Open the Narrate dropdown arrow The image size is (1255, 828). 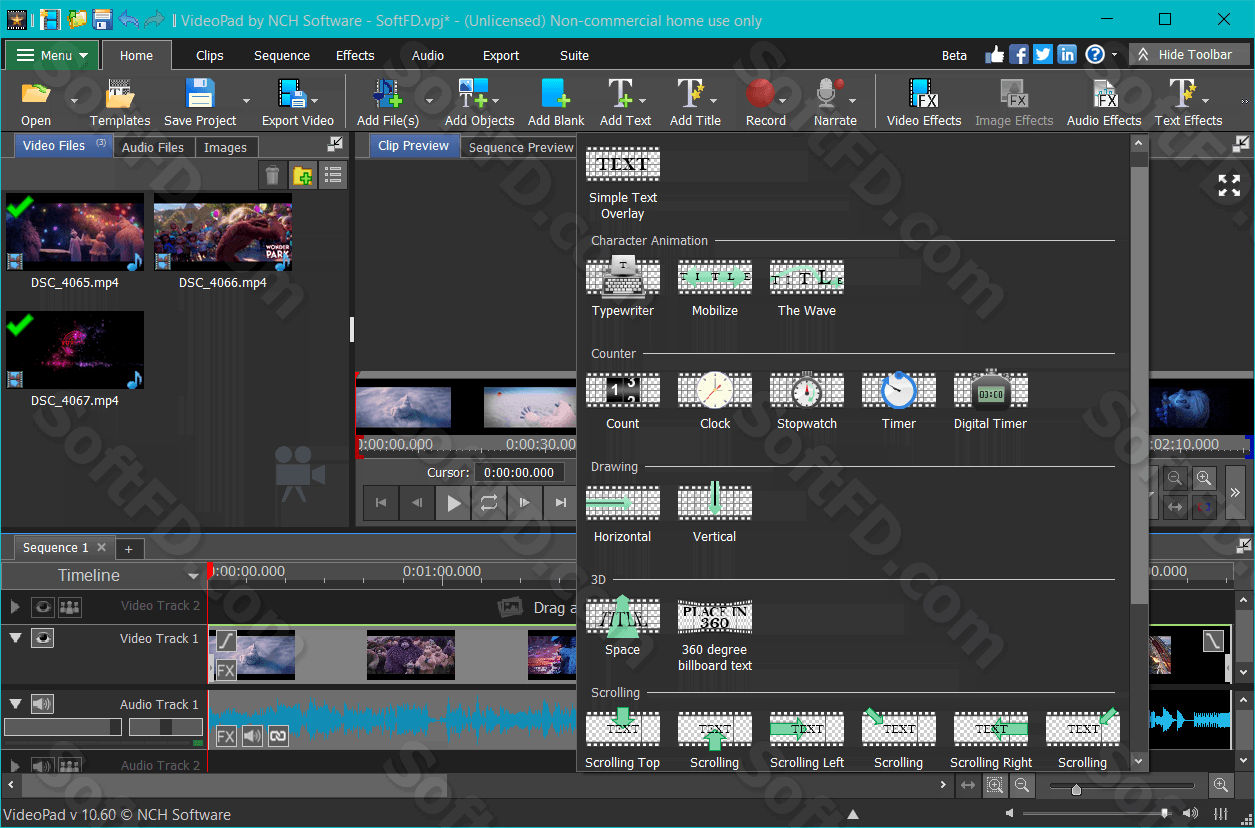coord(852,100)
